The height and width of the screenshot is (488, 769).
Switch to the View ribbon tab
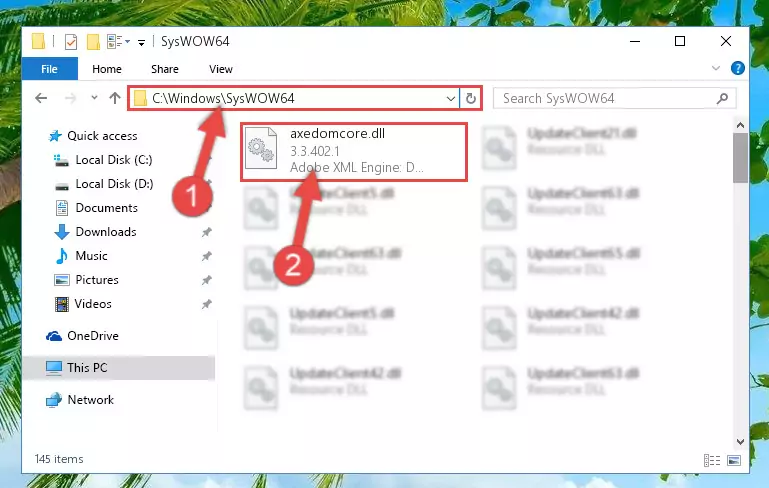click(221, 69)
